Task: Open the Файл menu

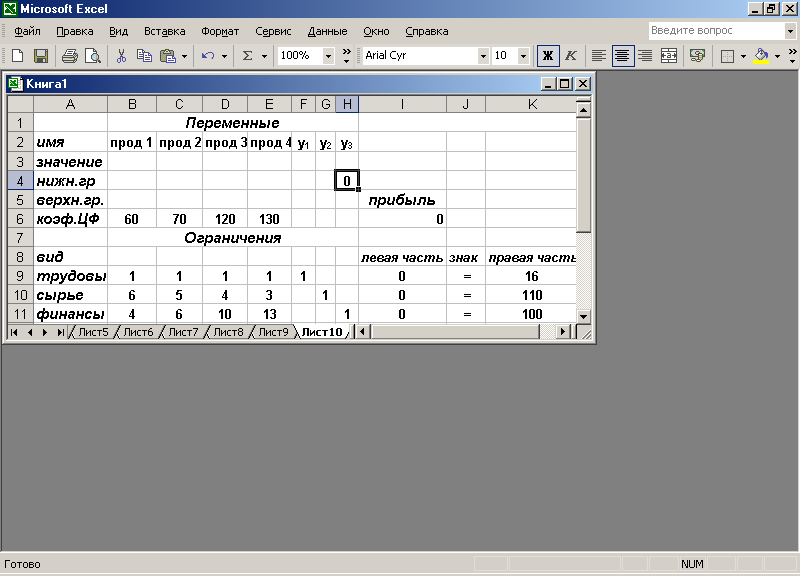Action: point(27,31)
